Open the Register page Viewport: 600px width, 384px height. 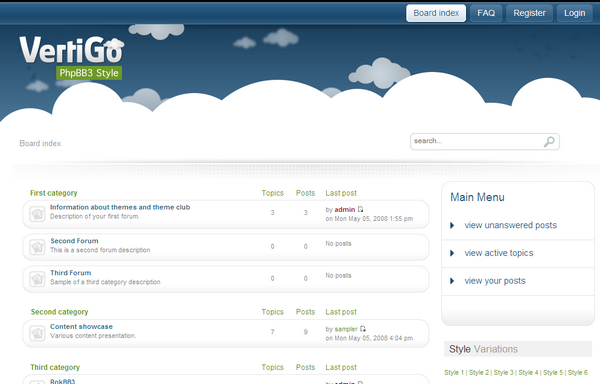529,13
